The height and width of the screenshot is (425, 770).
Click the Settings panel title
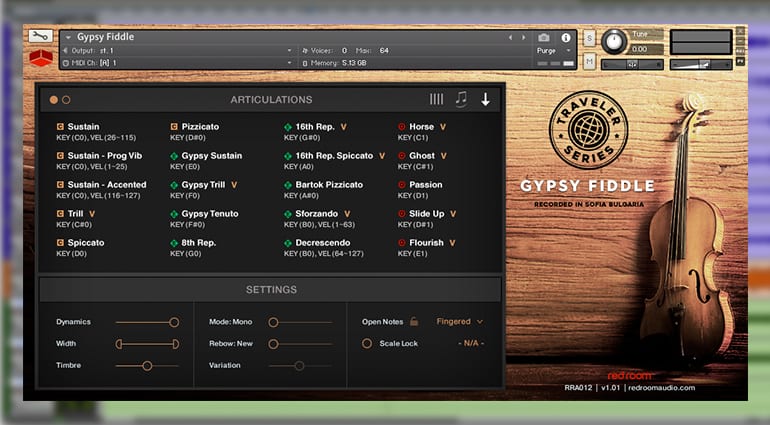pyautogui.click(x=271, y=290)
